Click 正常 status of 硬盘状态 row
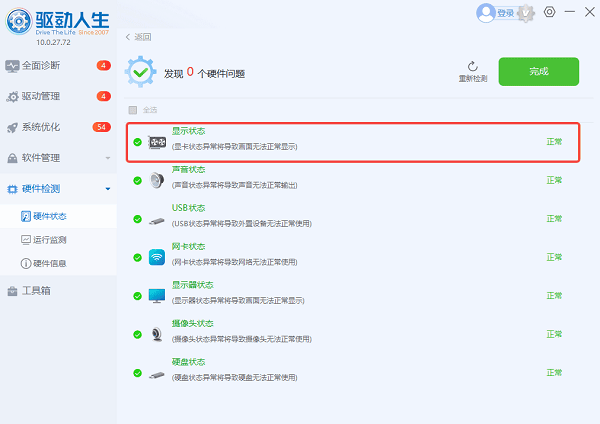Image resolution: width=600 pixels, height=424 pixels. click(x=554, y=373)
